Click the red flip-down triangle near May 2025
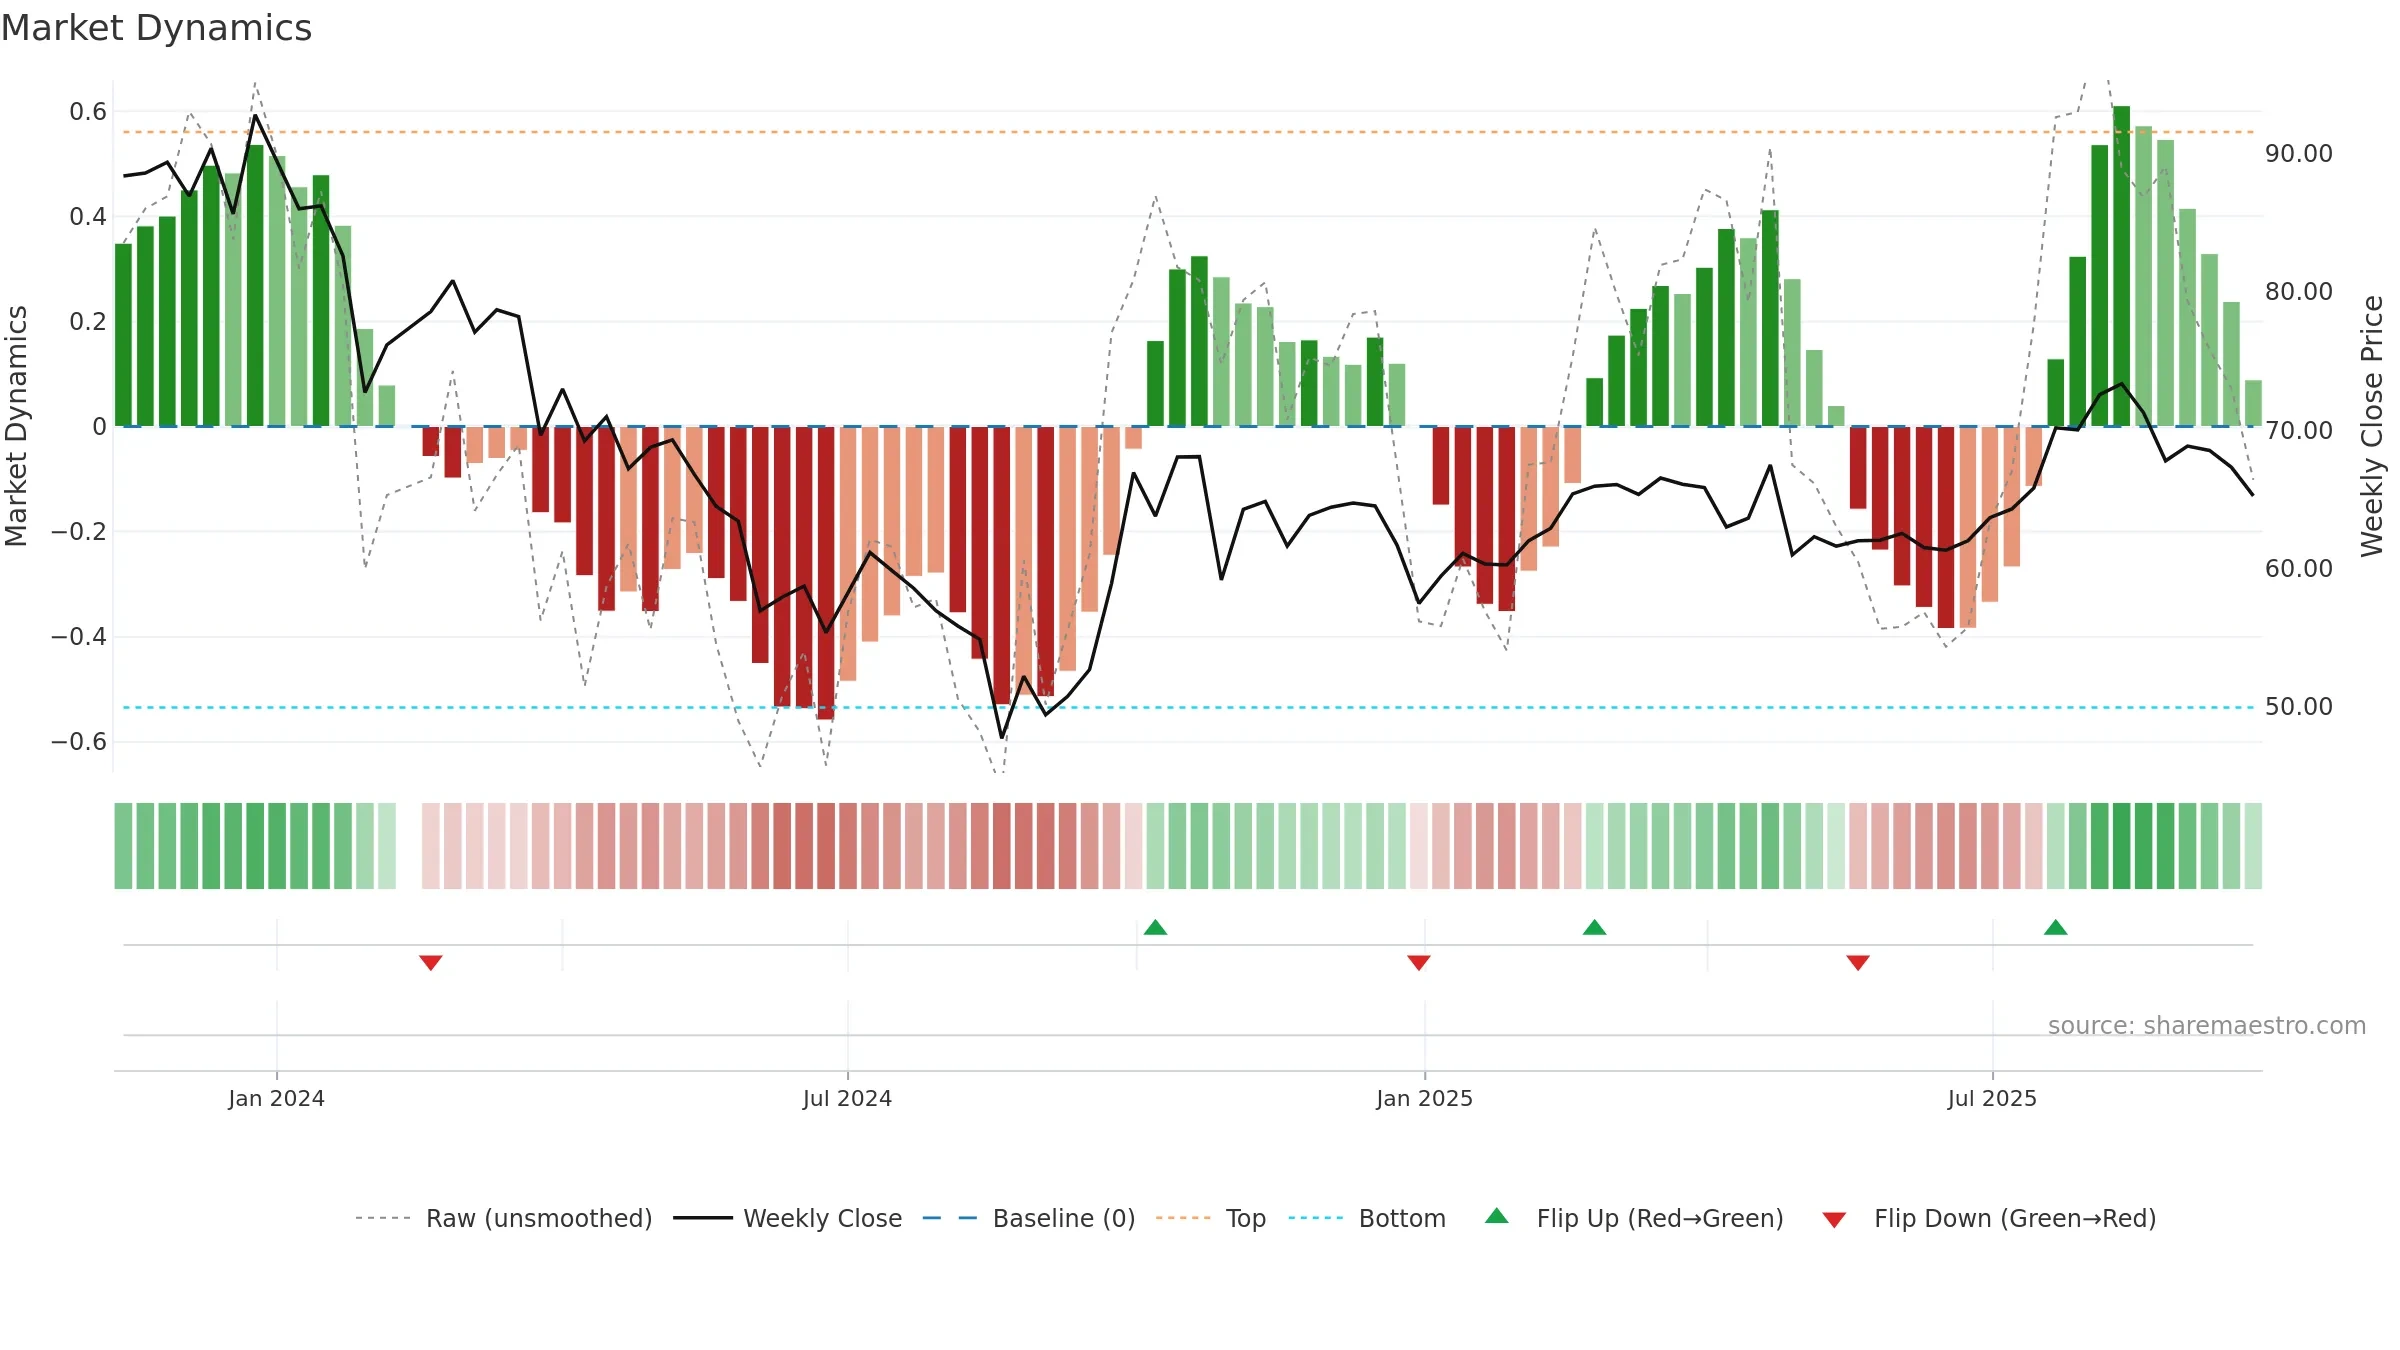The height and width of the screenshot is (1350, 2400). click(x=1858, y=963)
